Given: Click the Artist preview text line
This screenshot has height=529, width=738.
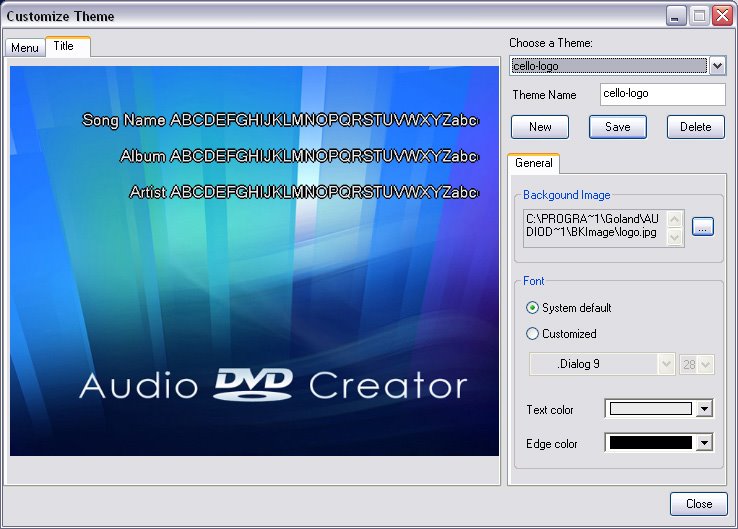Looking at the screenshot, I should pyautogui.click(x=304, y=192).
